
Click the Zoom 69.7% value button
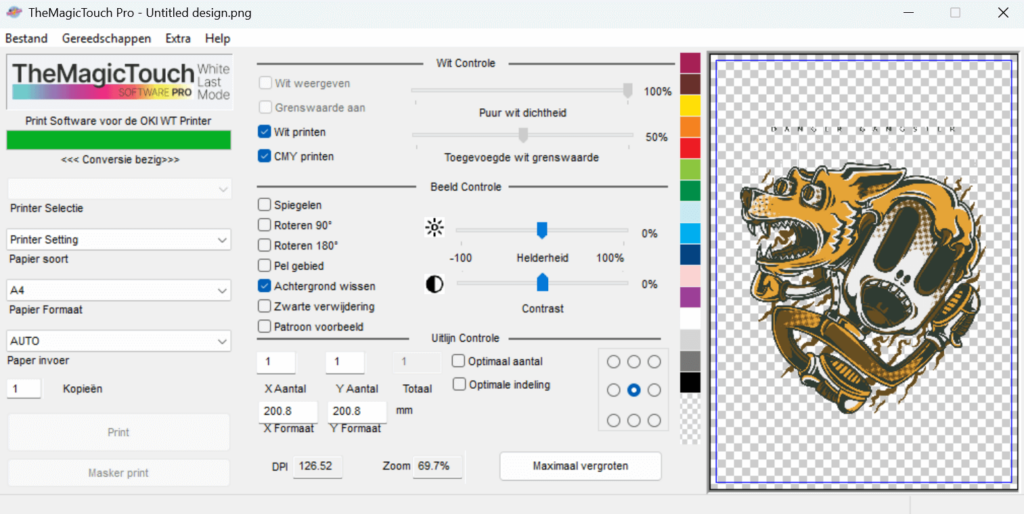(x=438, y=466)
